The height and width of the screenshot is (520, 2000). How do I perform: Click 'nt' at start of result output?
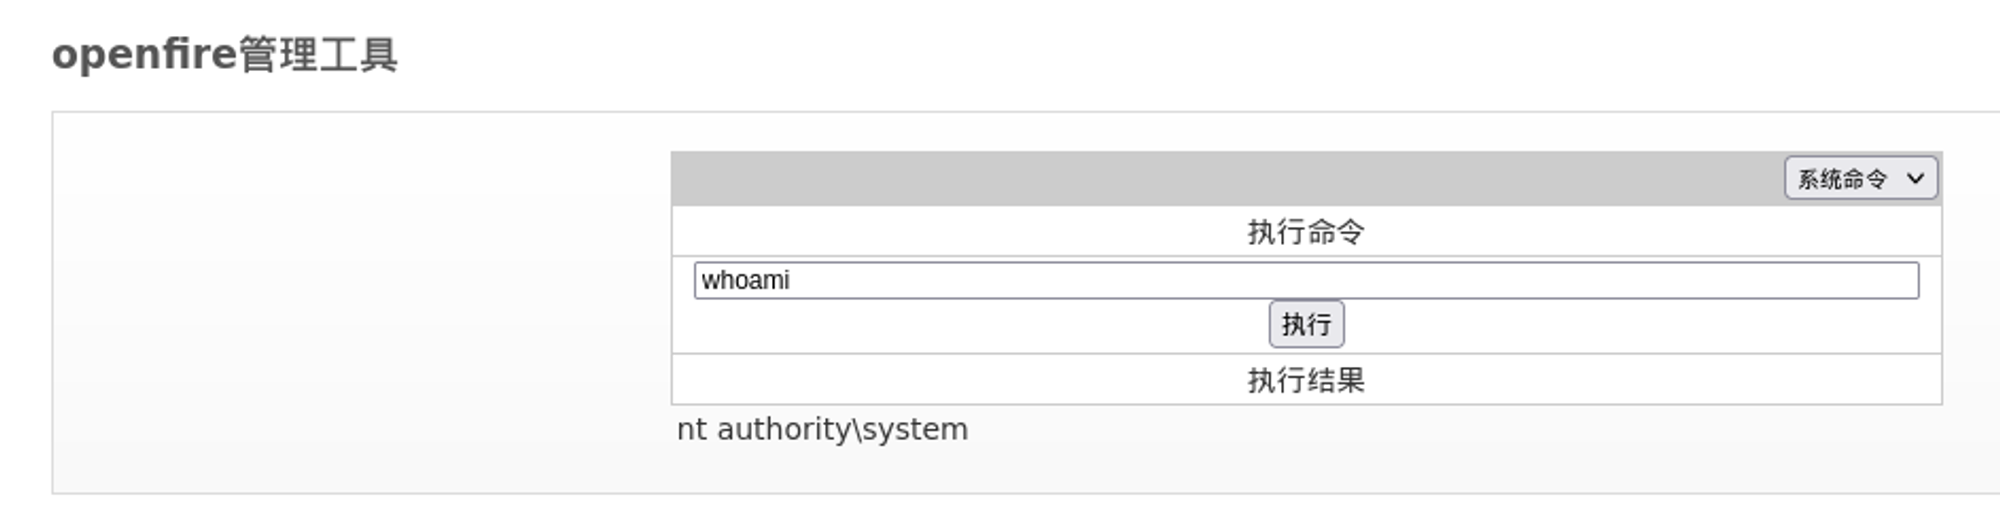pos(692,429)
